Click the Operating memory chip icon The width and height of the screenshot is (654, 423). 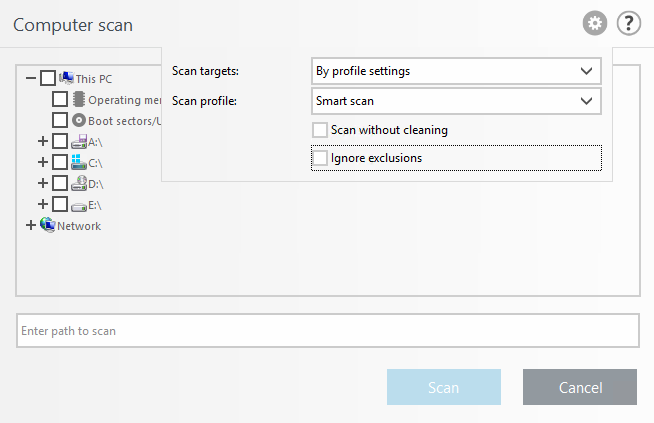tap(79, 100)
